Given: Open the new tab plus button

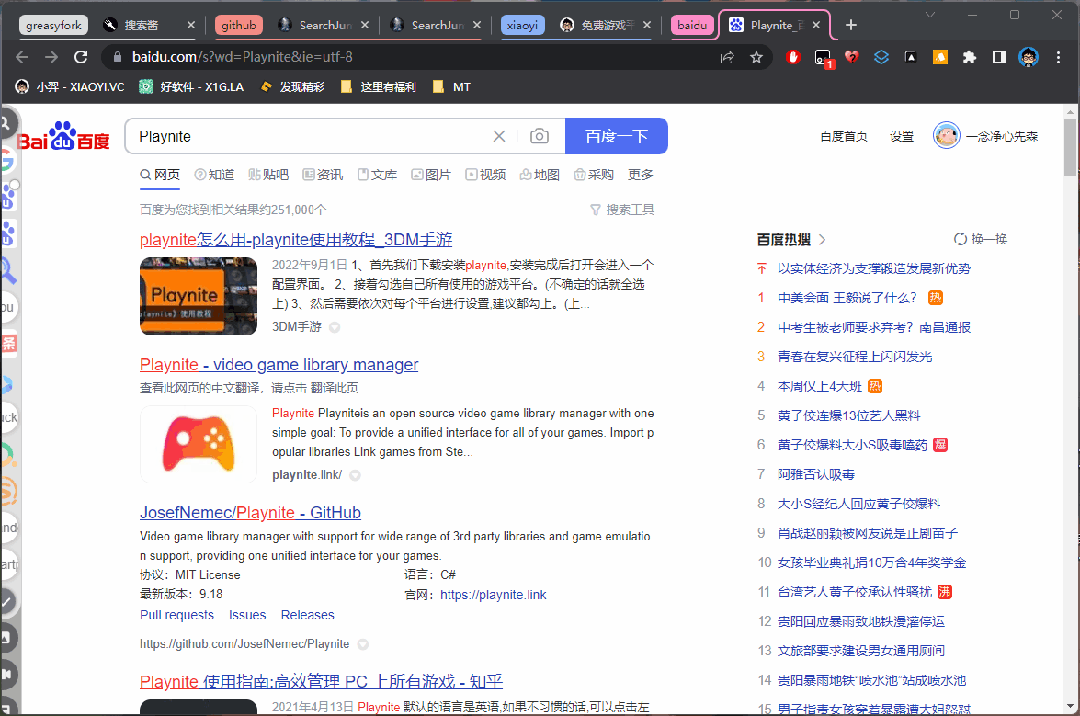Looking at the screenshot, I should (x=851, y=25).
